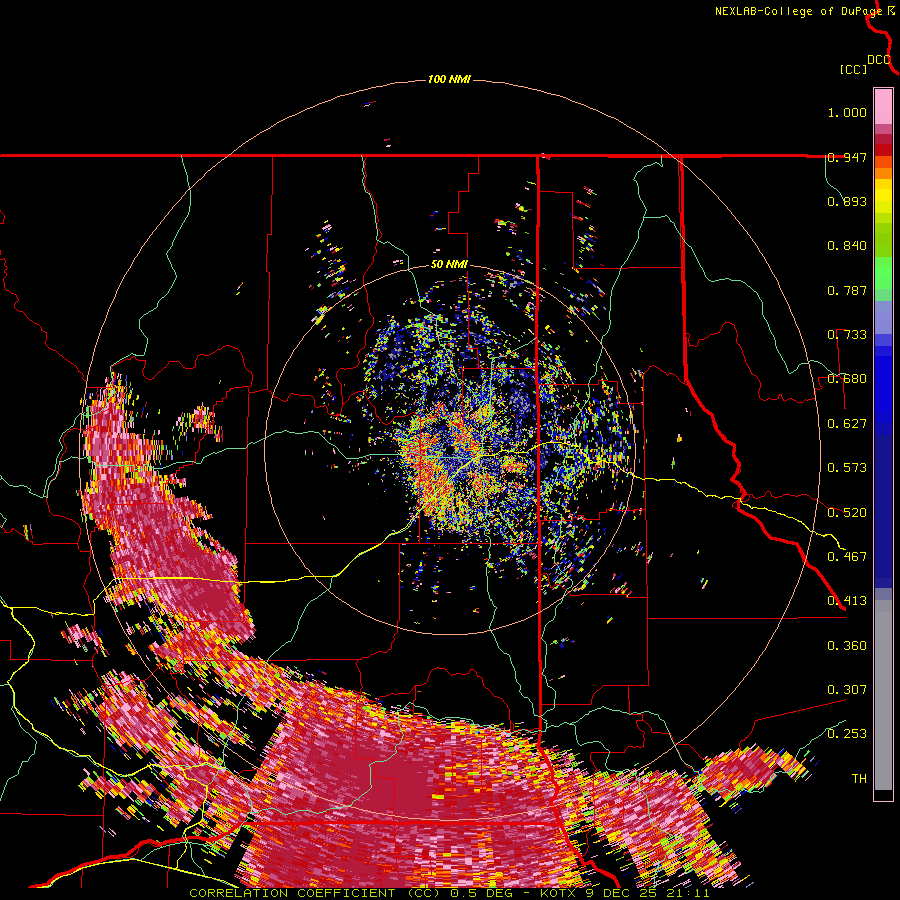Click the DCC label above the color scale

pyautogui.click(x=879, y=60)
